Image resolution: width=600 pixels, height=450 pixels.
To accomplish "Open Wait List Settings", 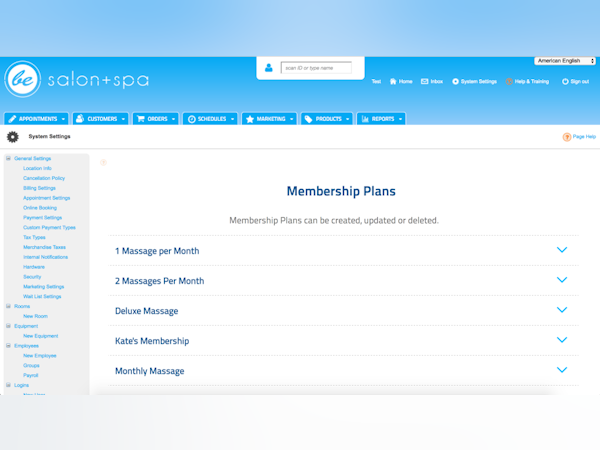I will 42,297.
